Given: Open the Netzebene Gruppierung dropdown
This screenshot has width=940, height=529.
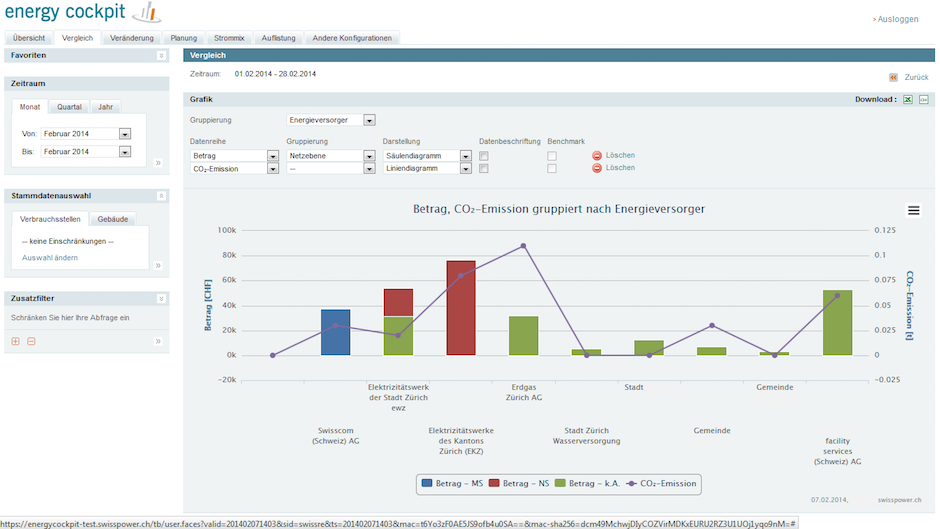Looking at the screenshot, I should pyautogui.click(x=369, y=156).
